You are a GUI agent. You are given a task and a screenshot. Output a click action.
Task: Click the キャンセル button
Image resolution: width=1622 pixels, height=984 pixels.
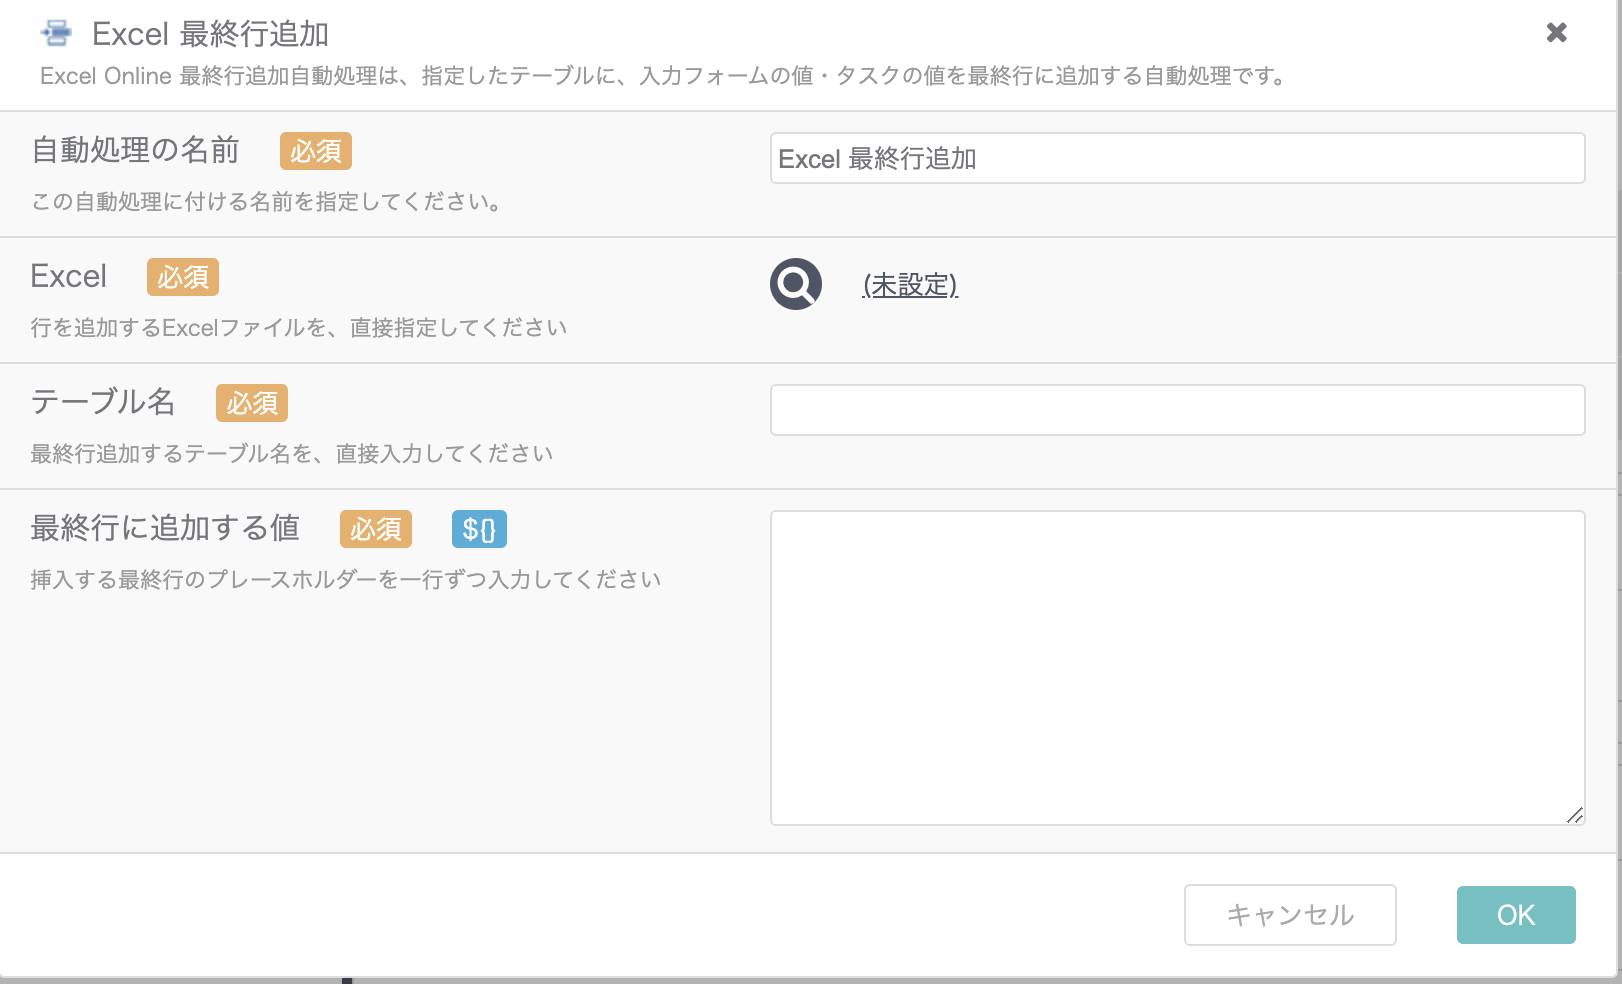[x=1290, y=915]
